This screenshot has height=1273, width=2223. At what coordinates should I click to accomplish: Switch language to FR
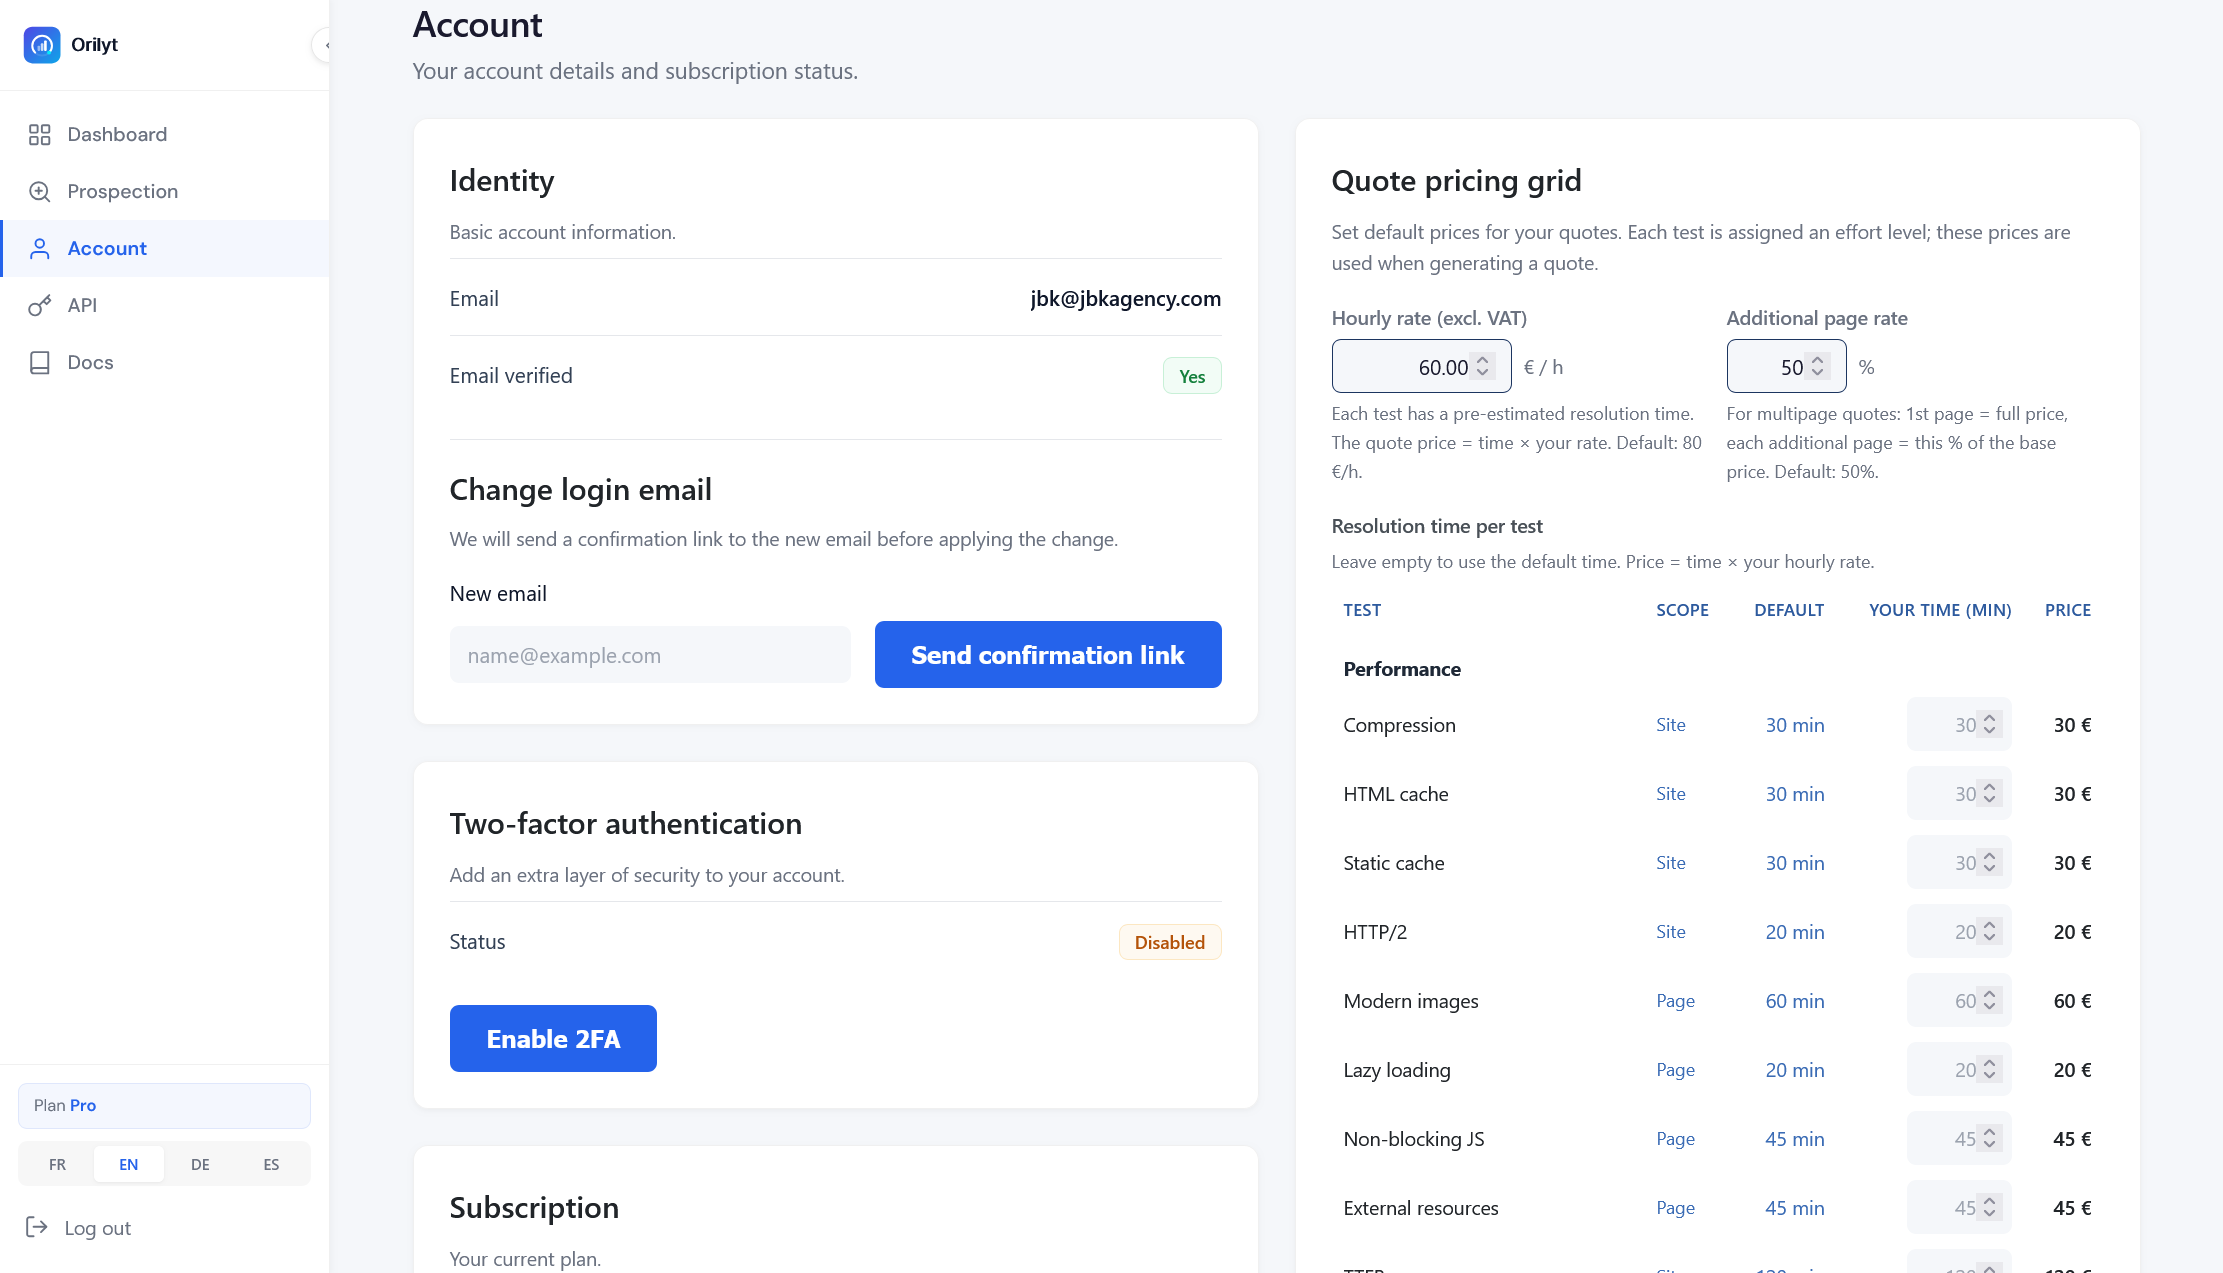57,1164
